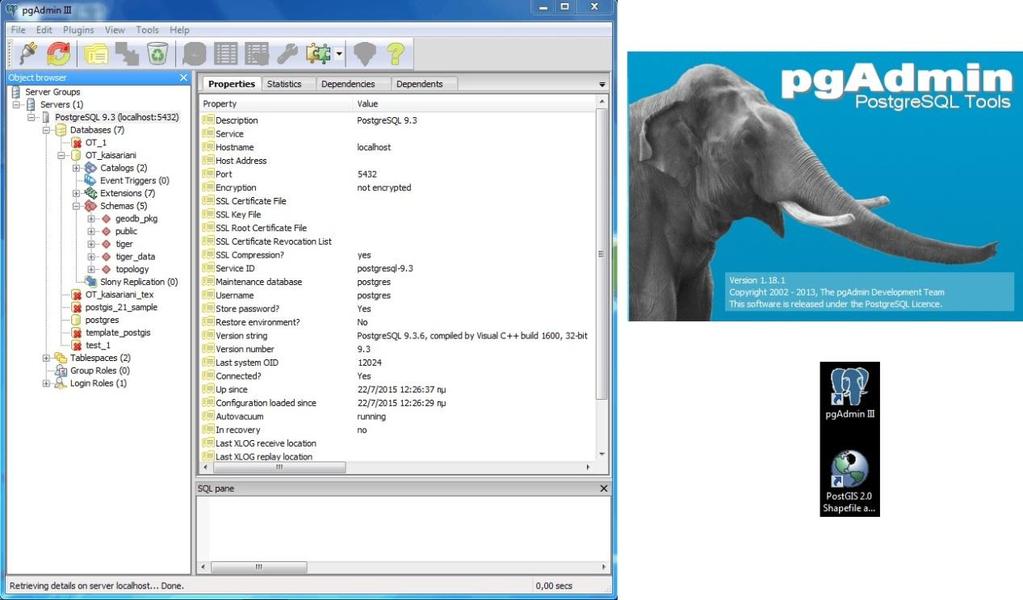
Task: Select the Properties tab
Action: [x=232, y=84]
